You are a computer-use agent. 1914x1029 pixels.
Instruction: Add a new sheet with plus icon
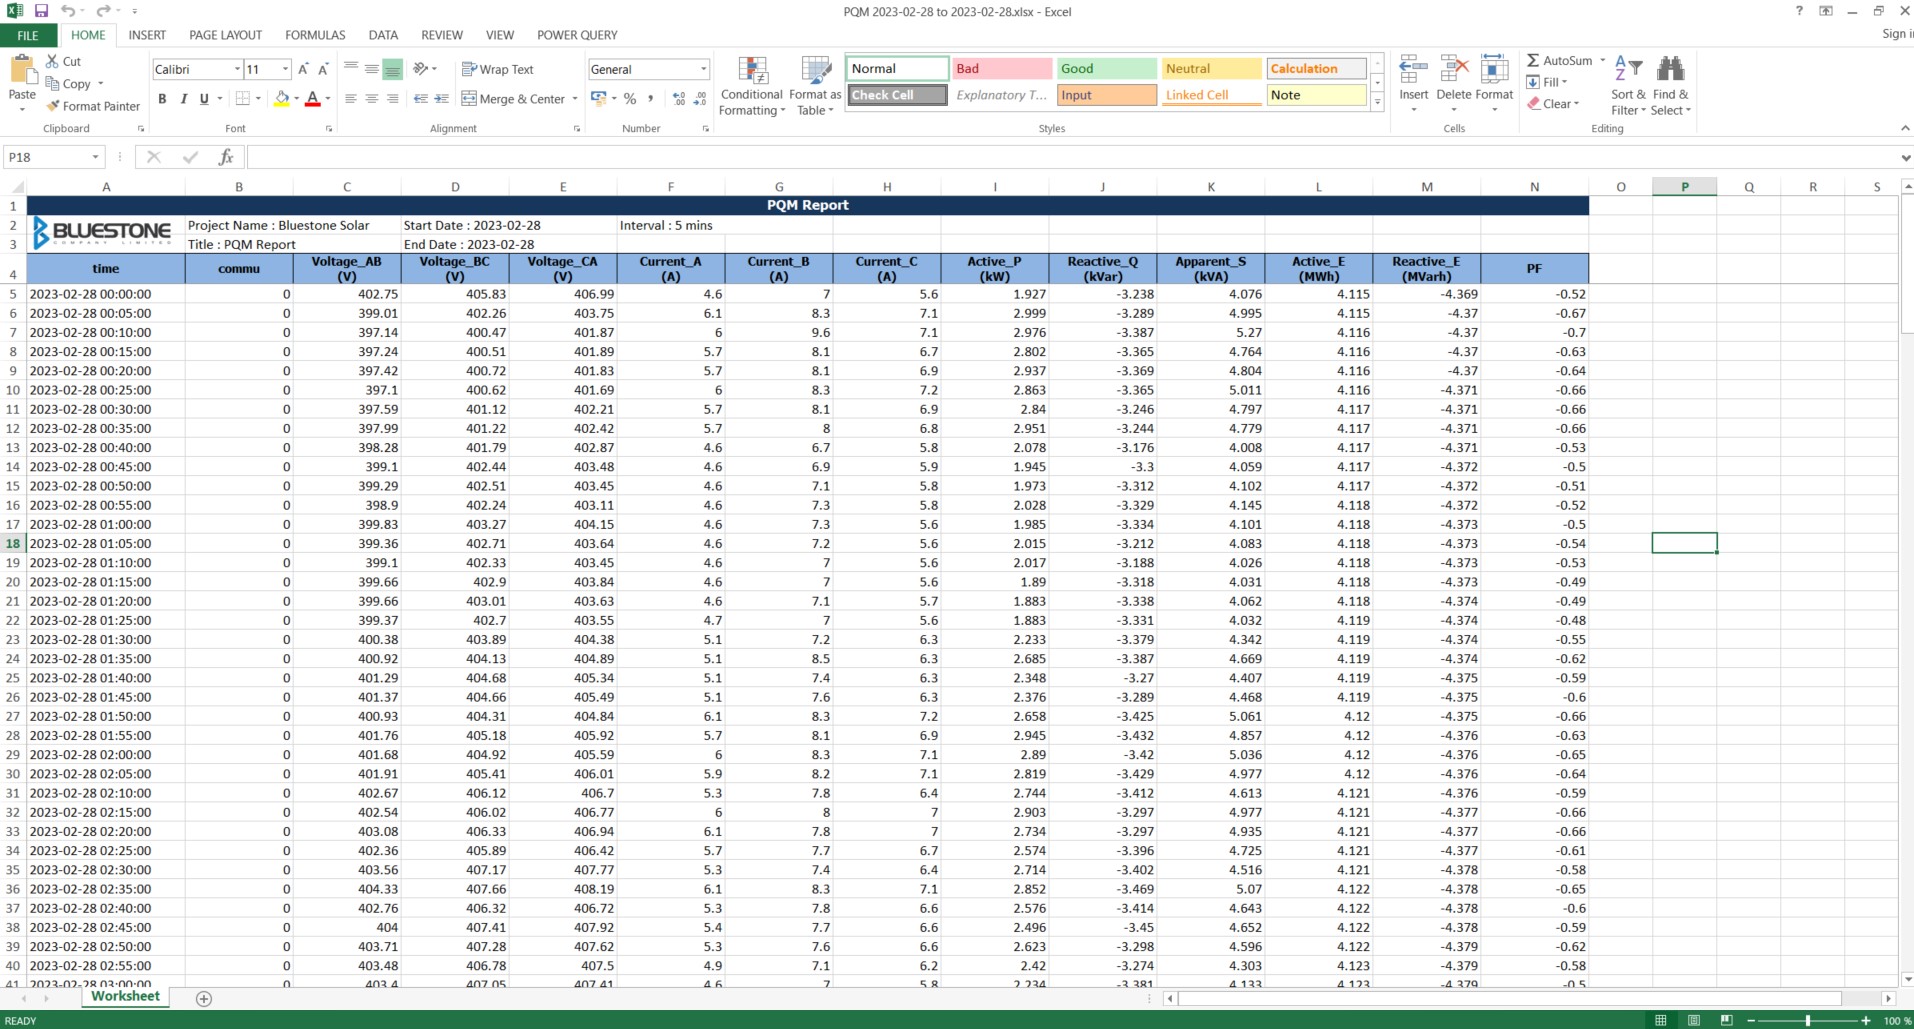pyautogui.click(x=204, y=998)
